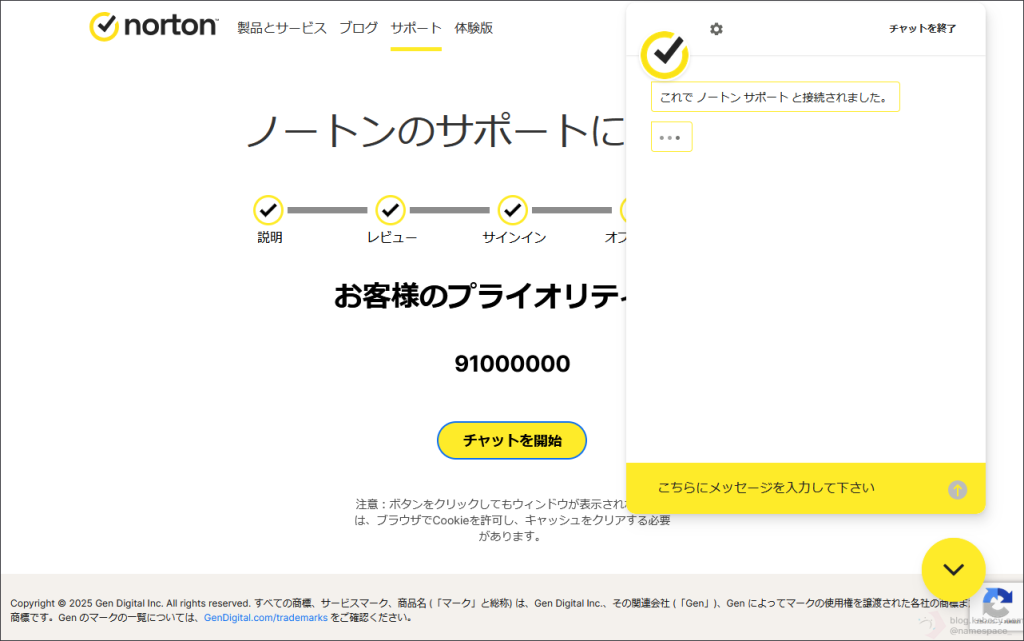
Task: Collapse the chat with the yellow chevron button
Action: pos(953,569)
